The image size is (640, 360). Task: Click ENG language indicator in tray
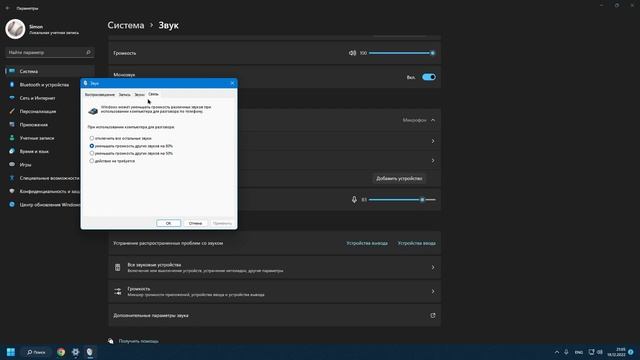click(578, 352)
